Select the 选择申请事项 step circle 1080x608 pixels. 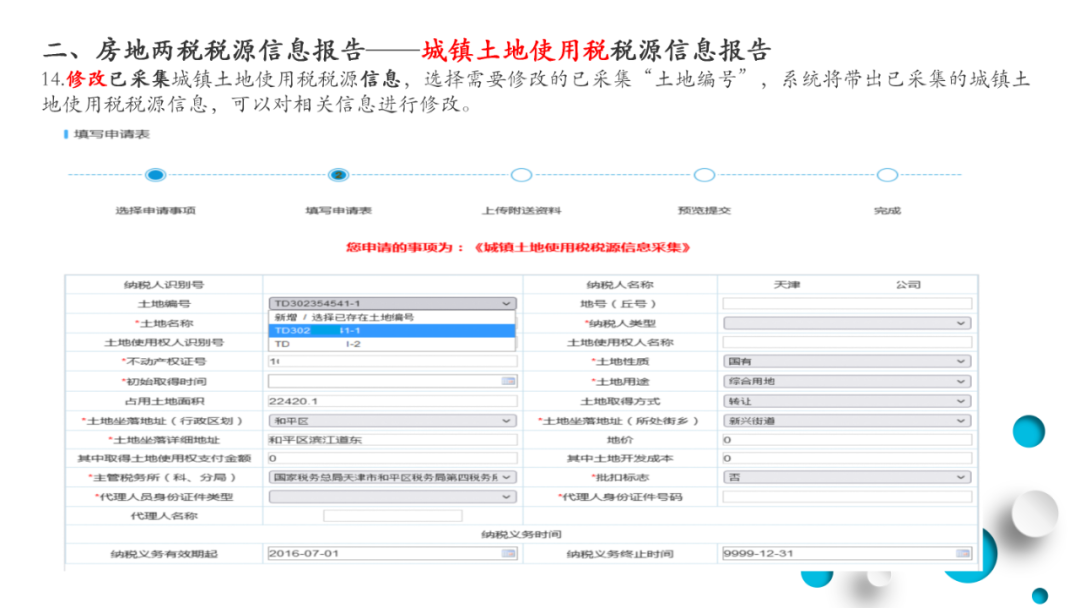pyautogui.click(x=156, y=175)
